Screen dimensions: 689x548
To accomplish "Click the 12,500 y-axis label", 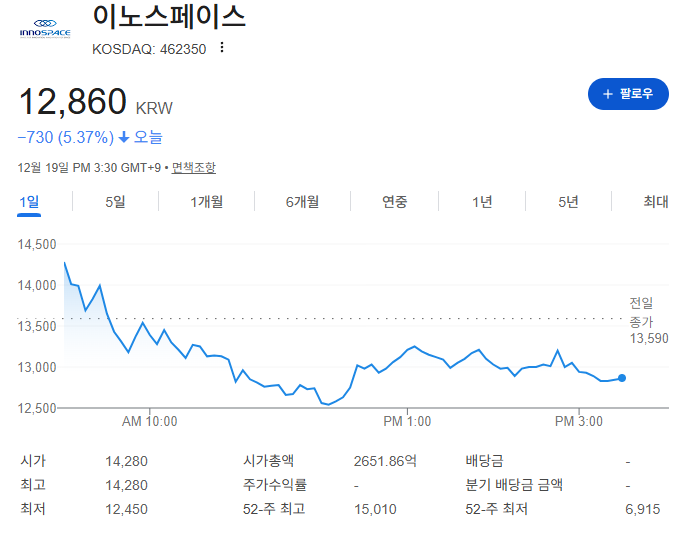I will pyautogui.click(x=37, y=408).
